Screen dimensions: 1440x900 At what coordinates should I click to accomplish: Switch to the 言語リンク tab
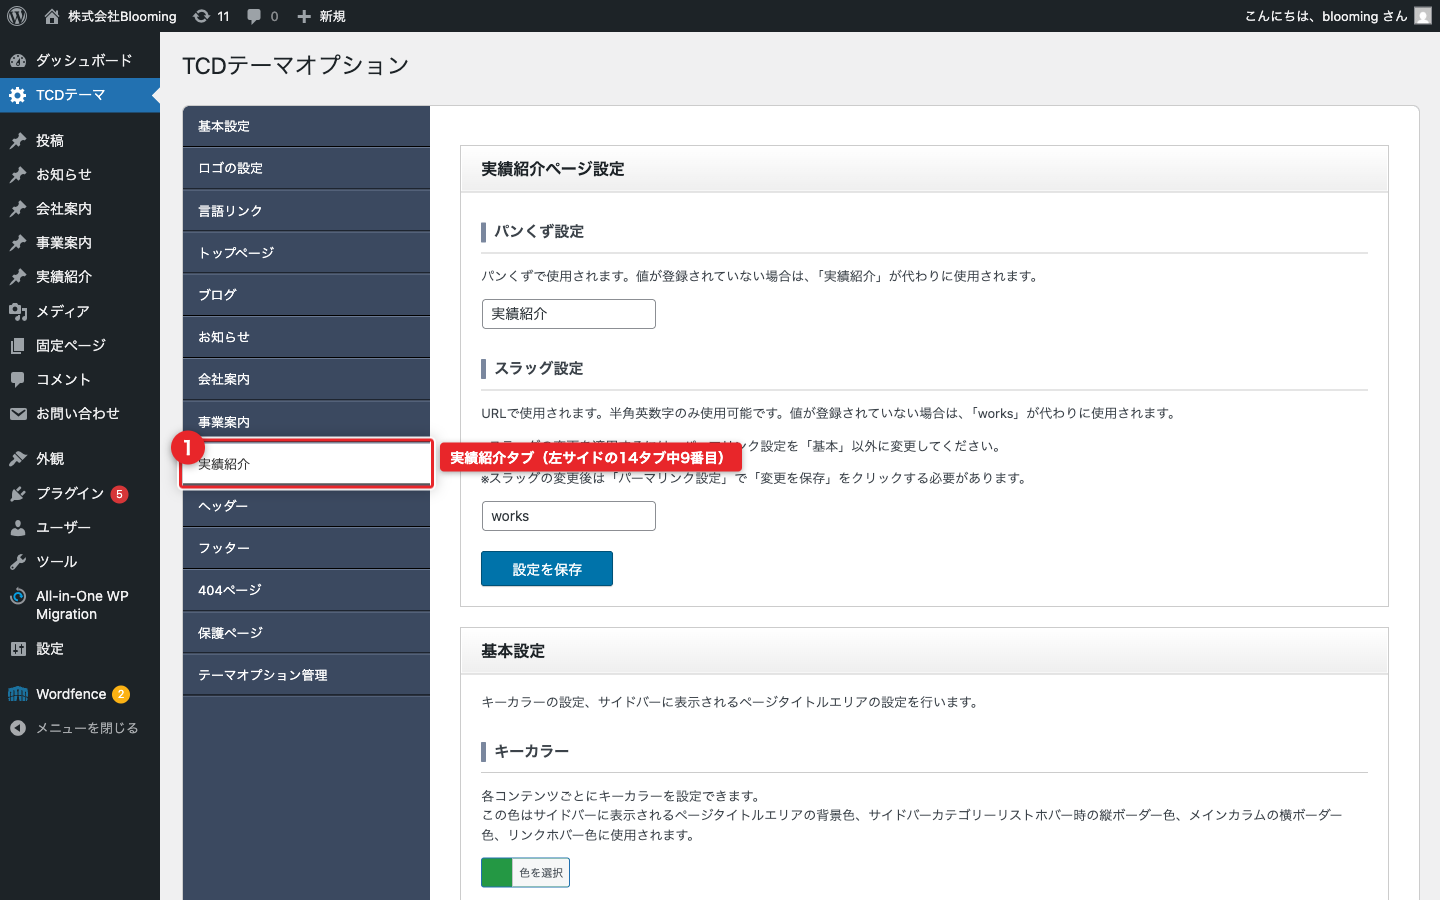coord(306,211)
